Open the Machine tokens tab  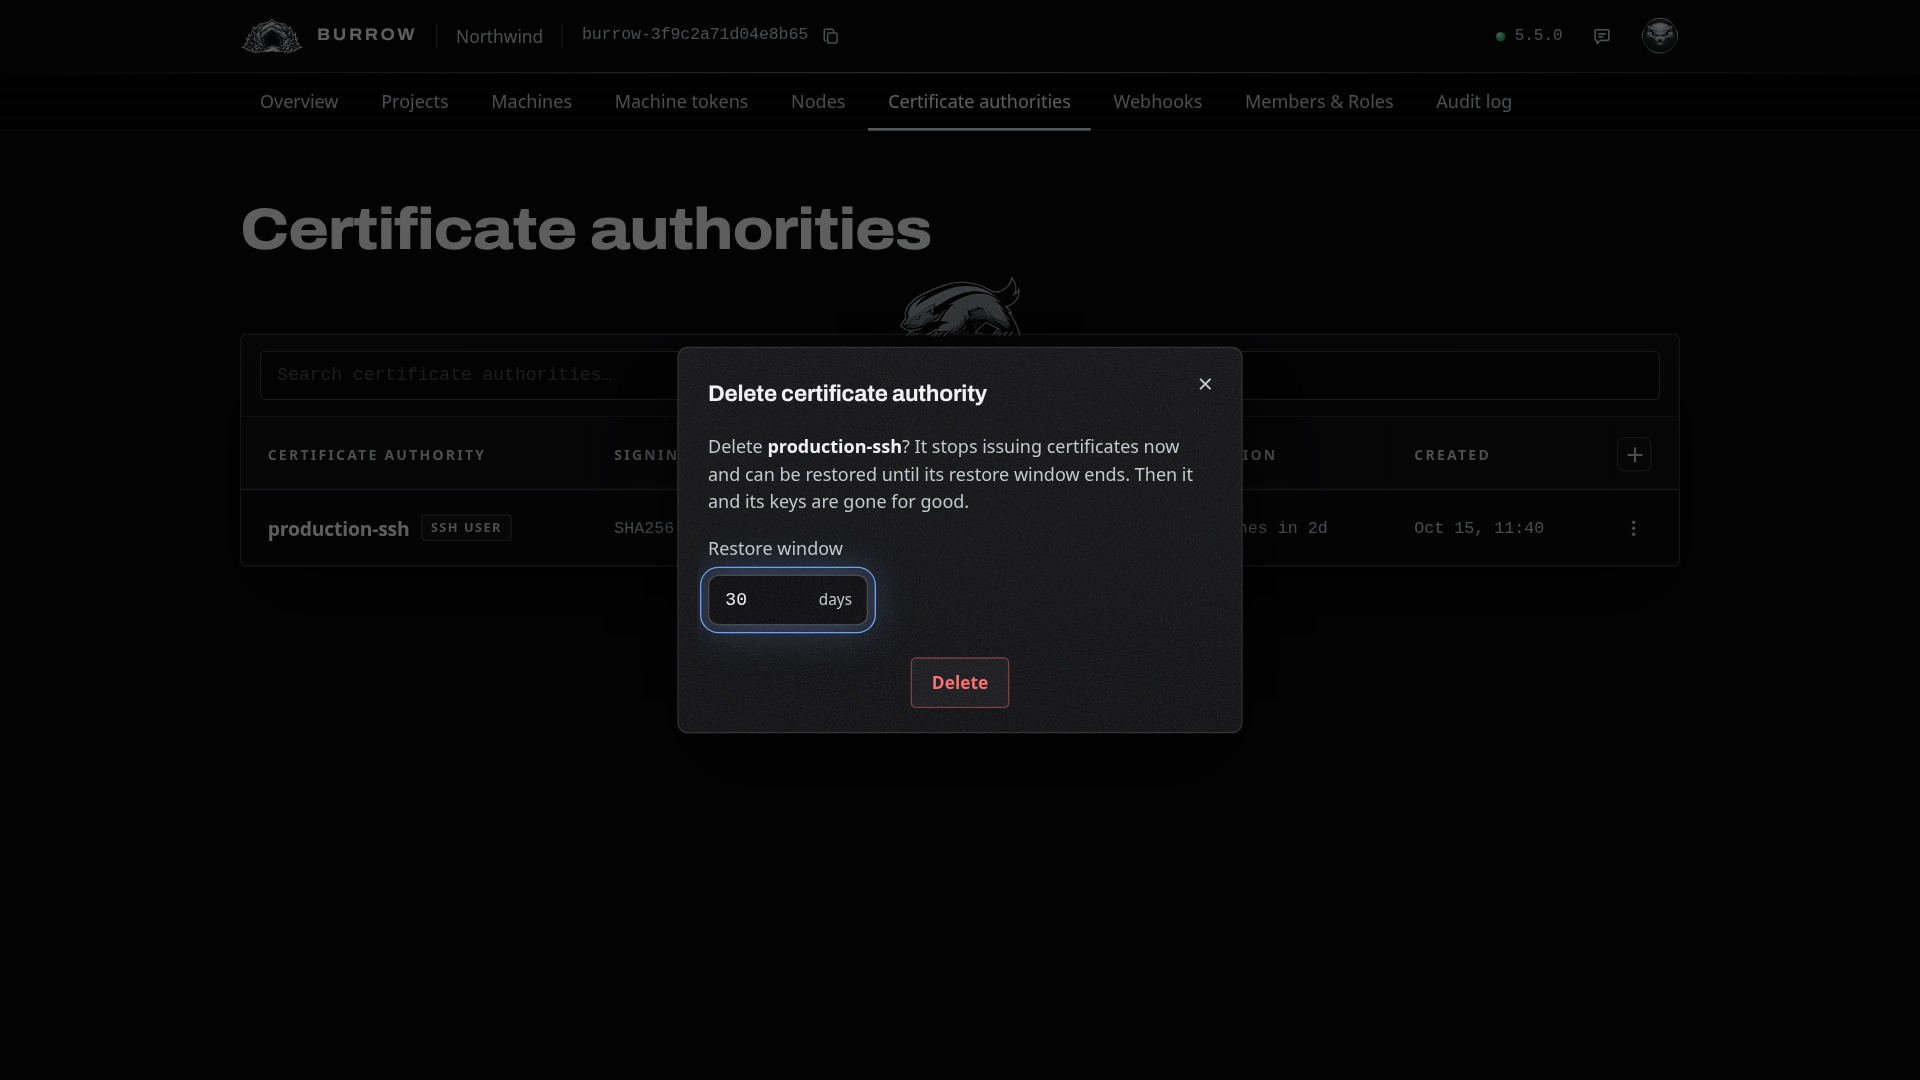click(682, 102)
